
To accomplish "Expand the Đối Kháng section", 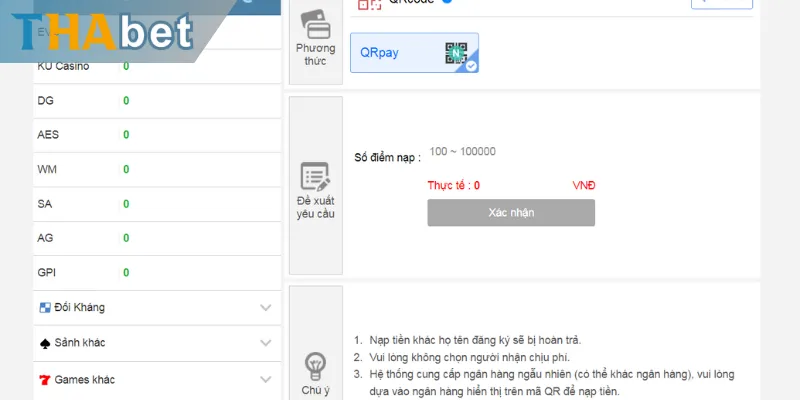I will tap(265, 307).
